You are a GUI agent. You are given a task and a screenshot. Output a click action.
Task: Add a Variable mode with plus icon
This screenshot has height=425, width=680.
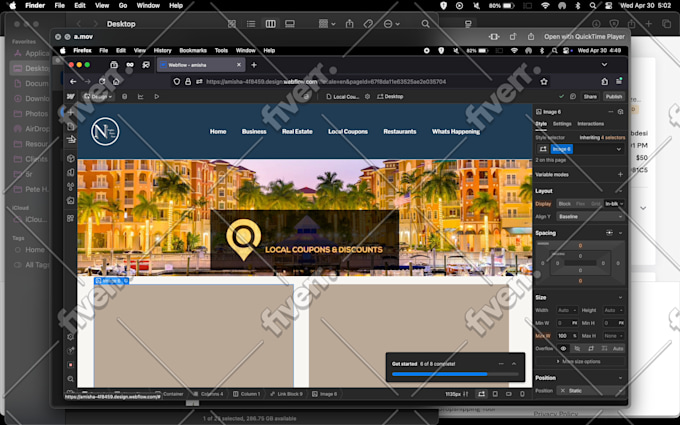pyautogui.click(x=620, y=174)
